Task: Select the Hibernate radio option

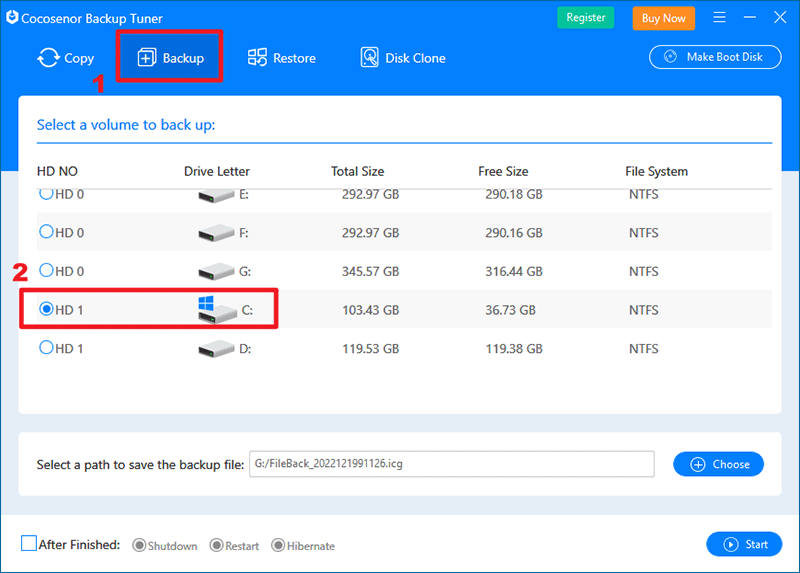Action: [x=278, y=545]
